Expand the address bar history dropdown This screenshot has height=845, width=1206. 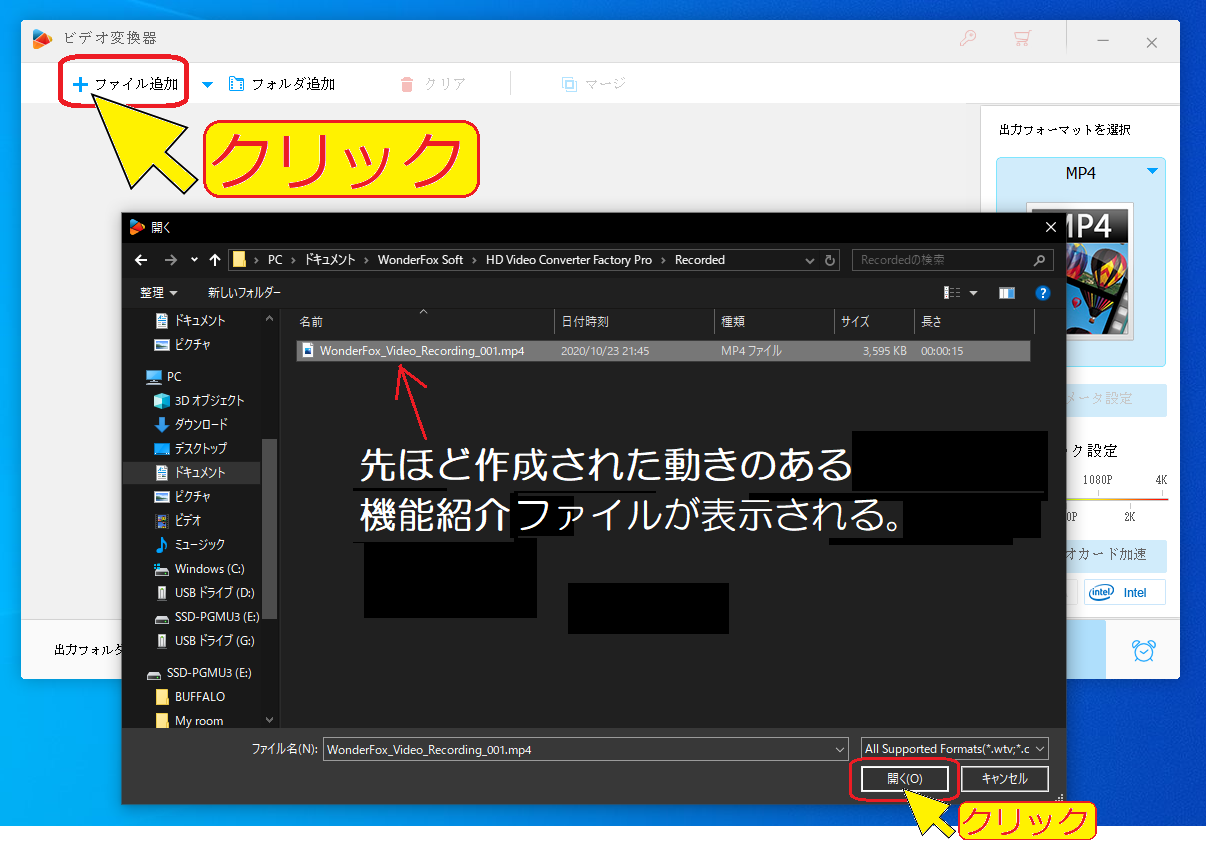[x=810, y=260]
